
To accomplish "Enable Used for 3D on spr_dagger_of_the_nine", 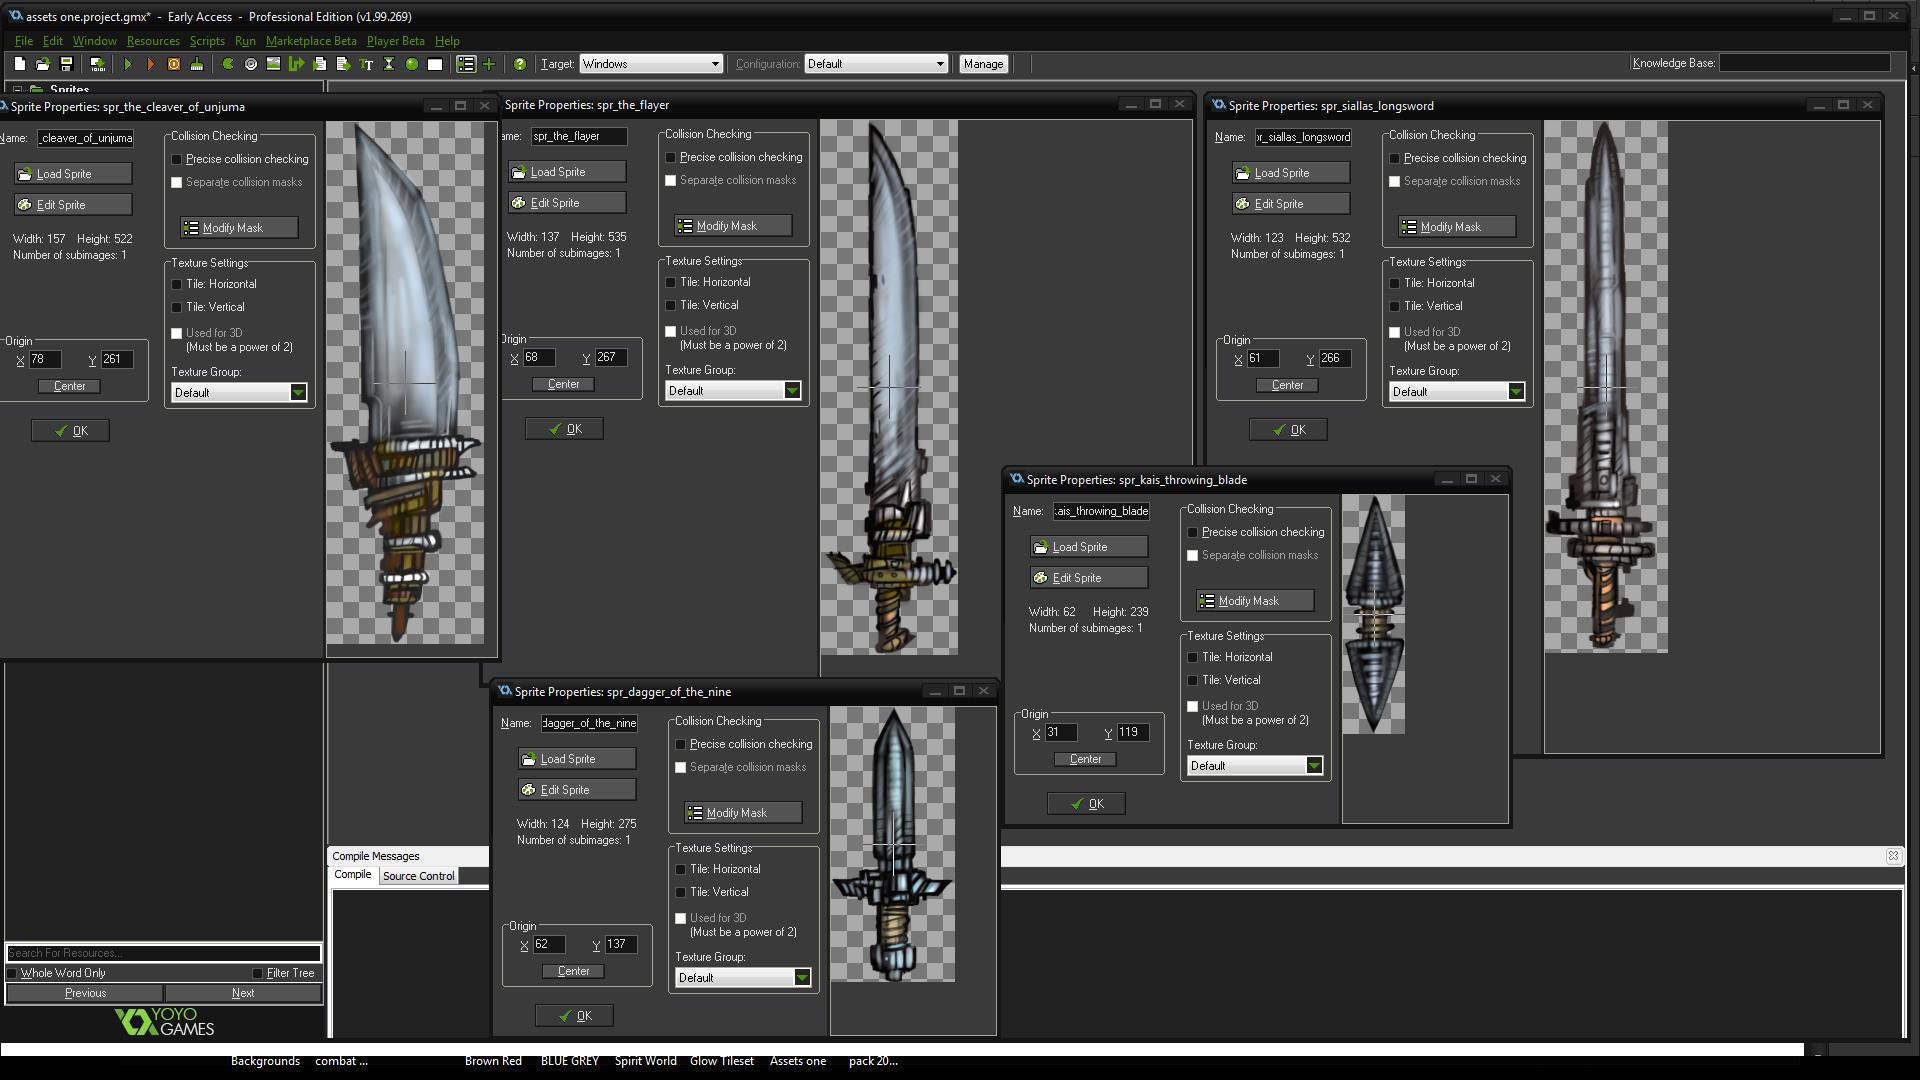I will point(681,918).
